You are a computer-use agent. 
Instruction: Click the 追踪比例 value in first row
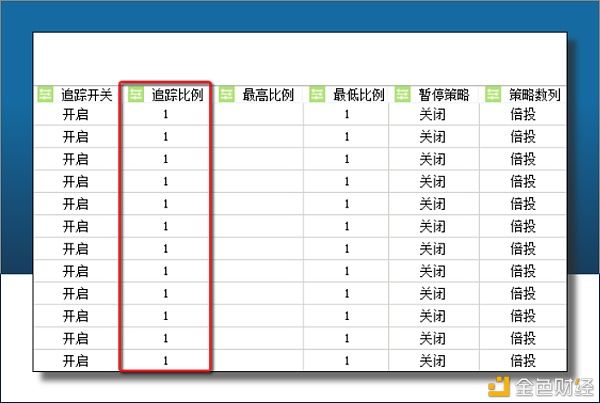point(165,115)
